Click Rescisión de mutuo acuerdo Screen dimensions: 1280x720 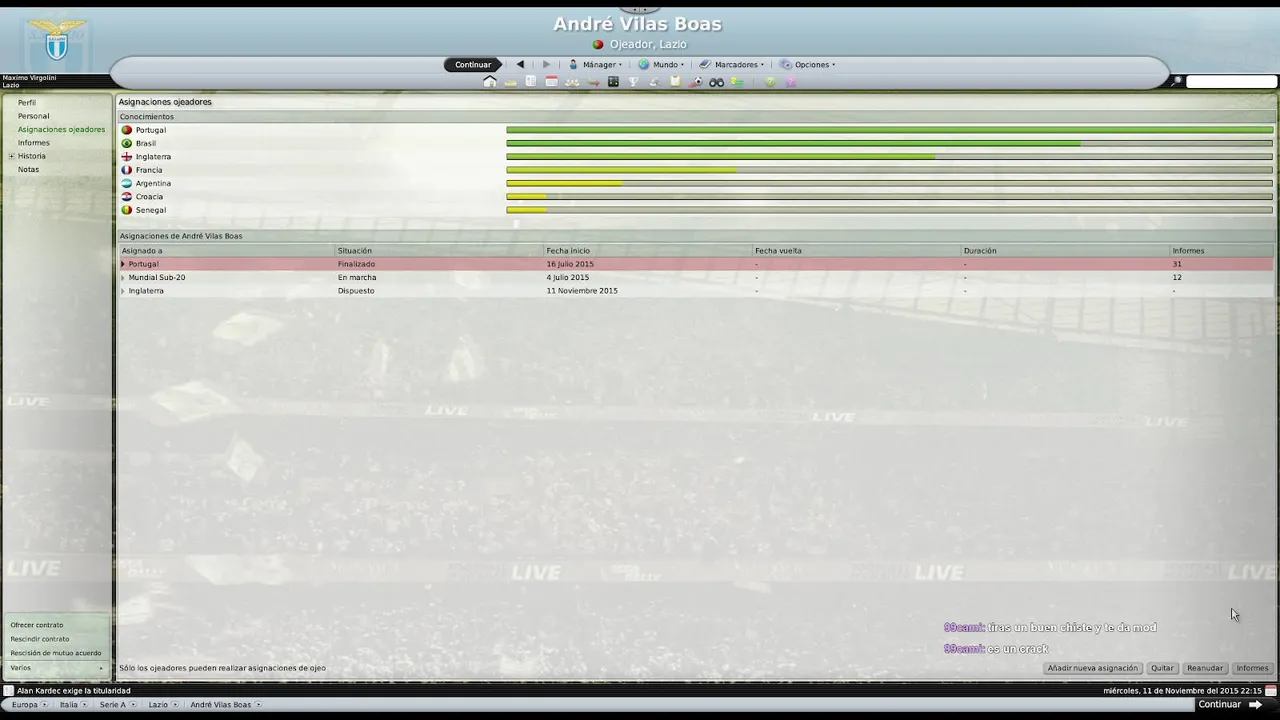click(x=56, y=653)
